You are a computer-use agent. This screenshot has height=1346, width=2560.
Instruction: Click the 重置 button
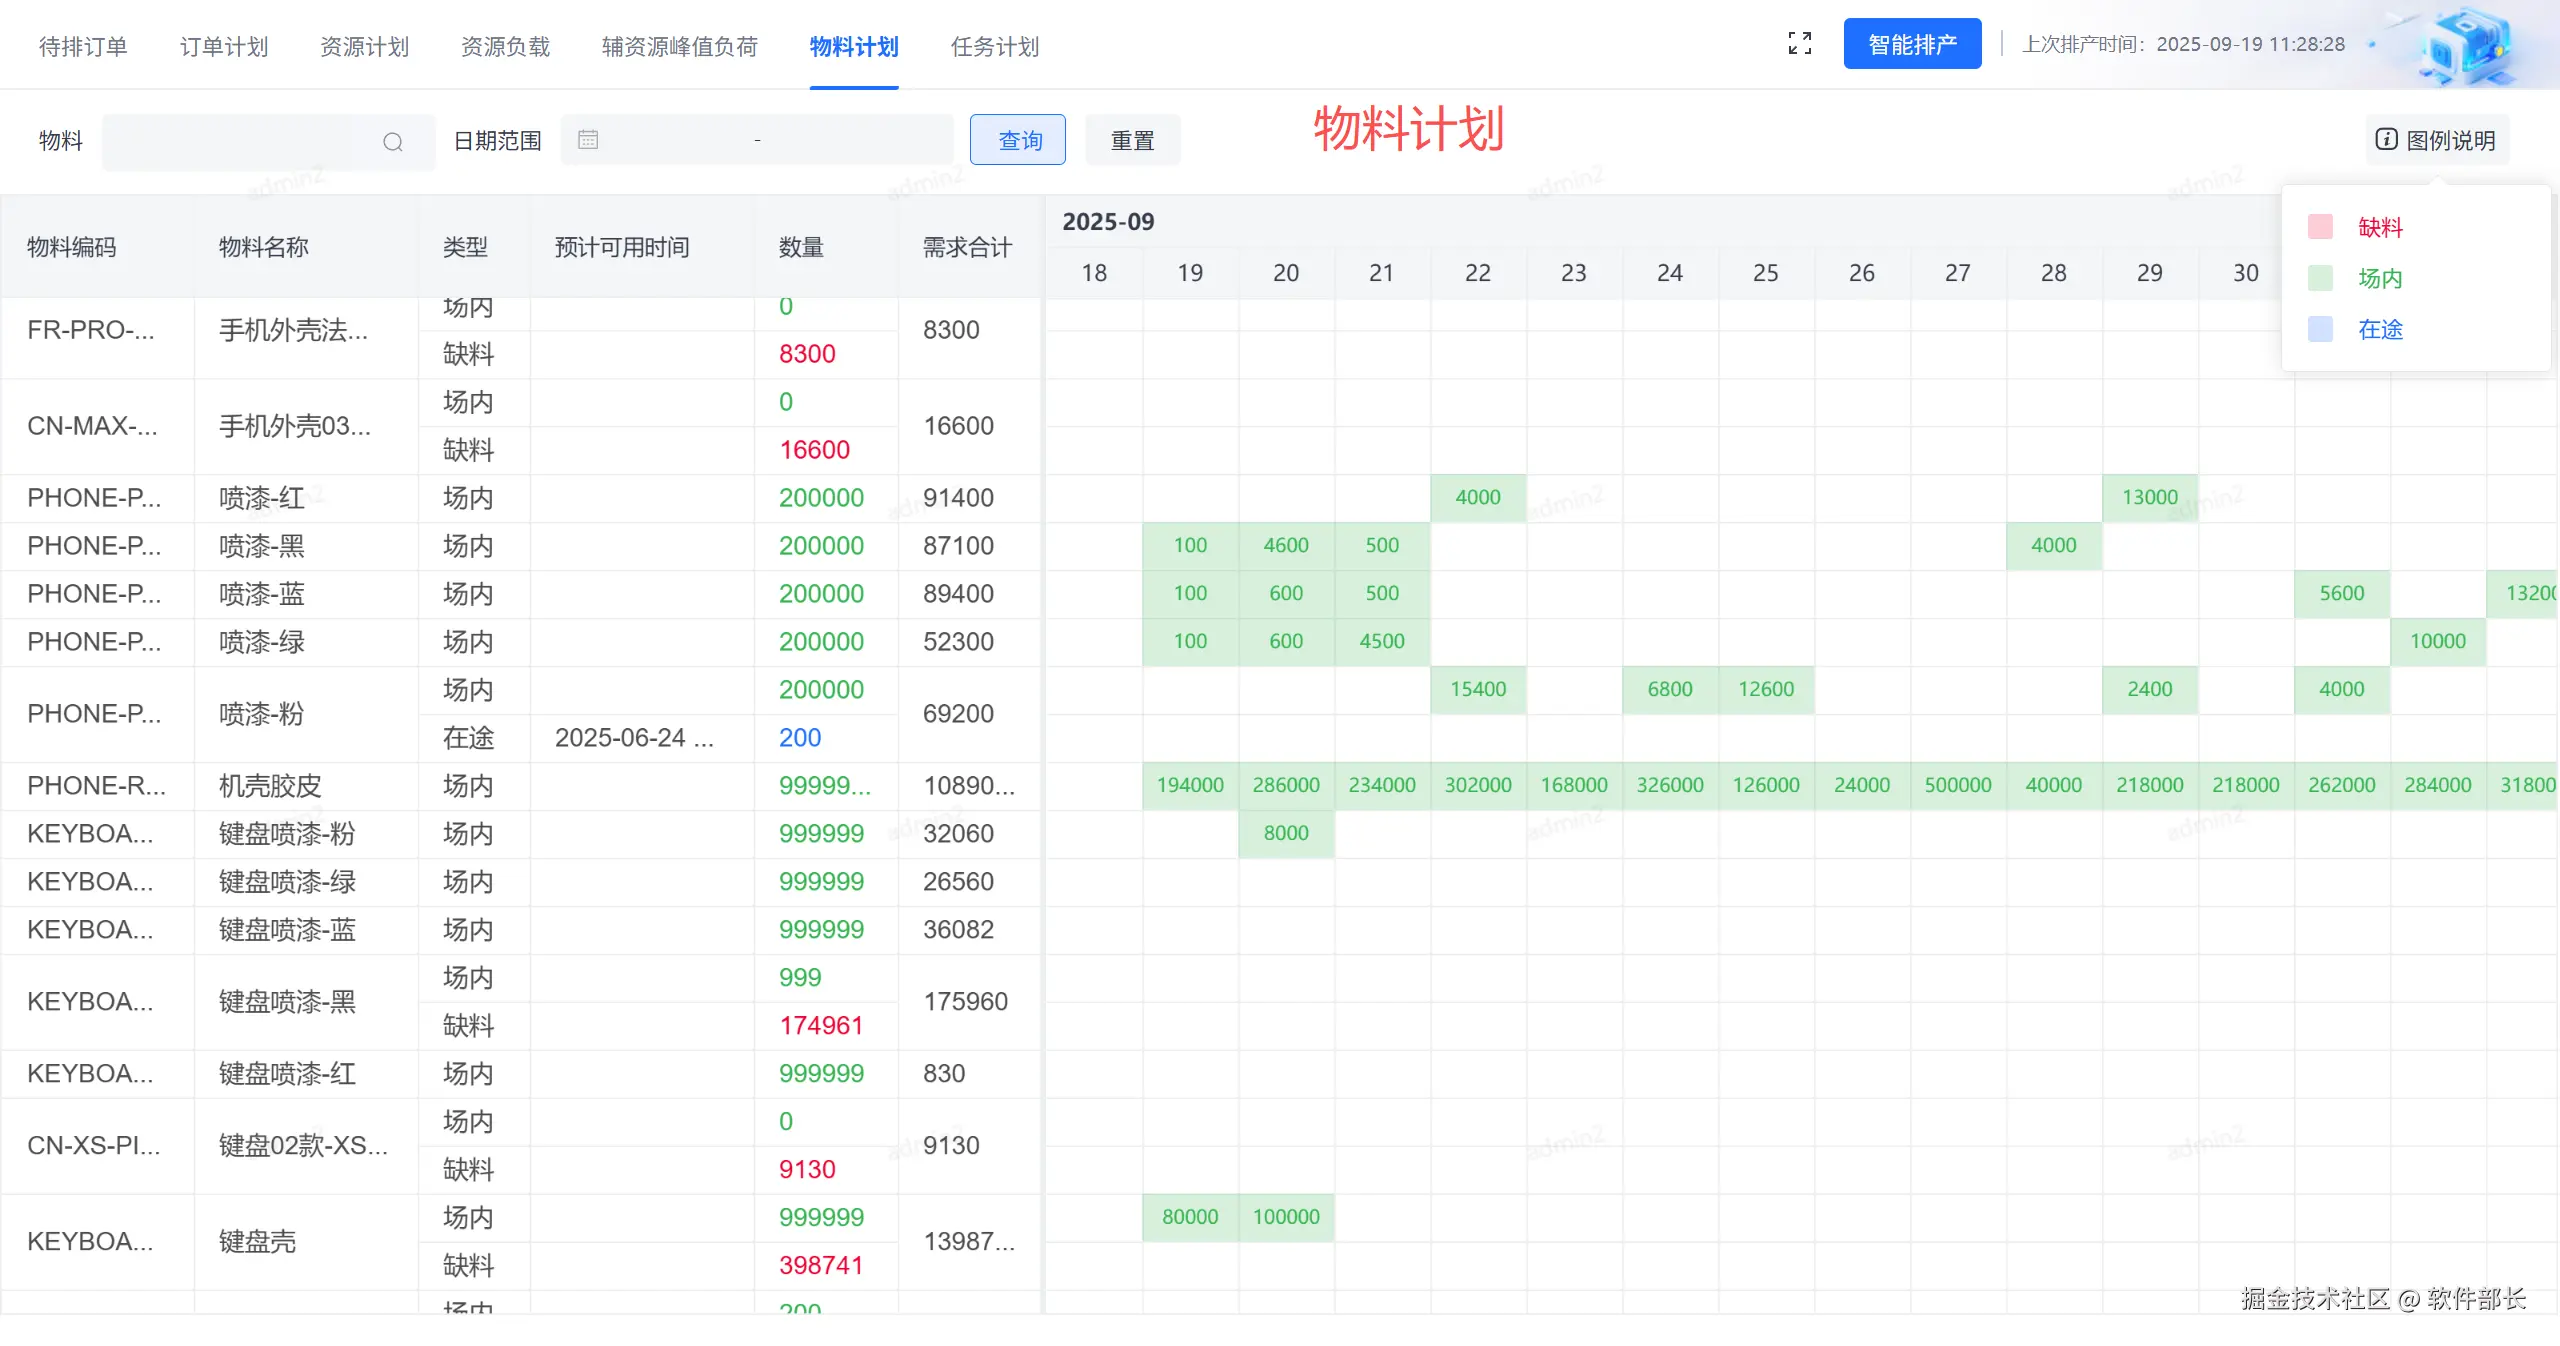click(x=1132, y=140)
